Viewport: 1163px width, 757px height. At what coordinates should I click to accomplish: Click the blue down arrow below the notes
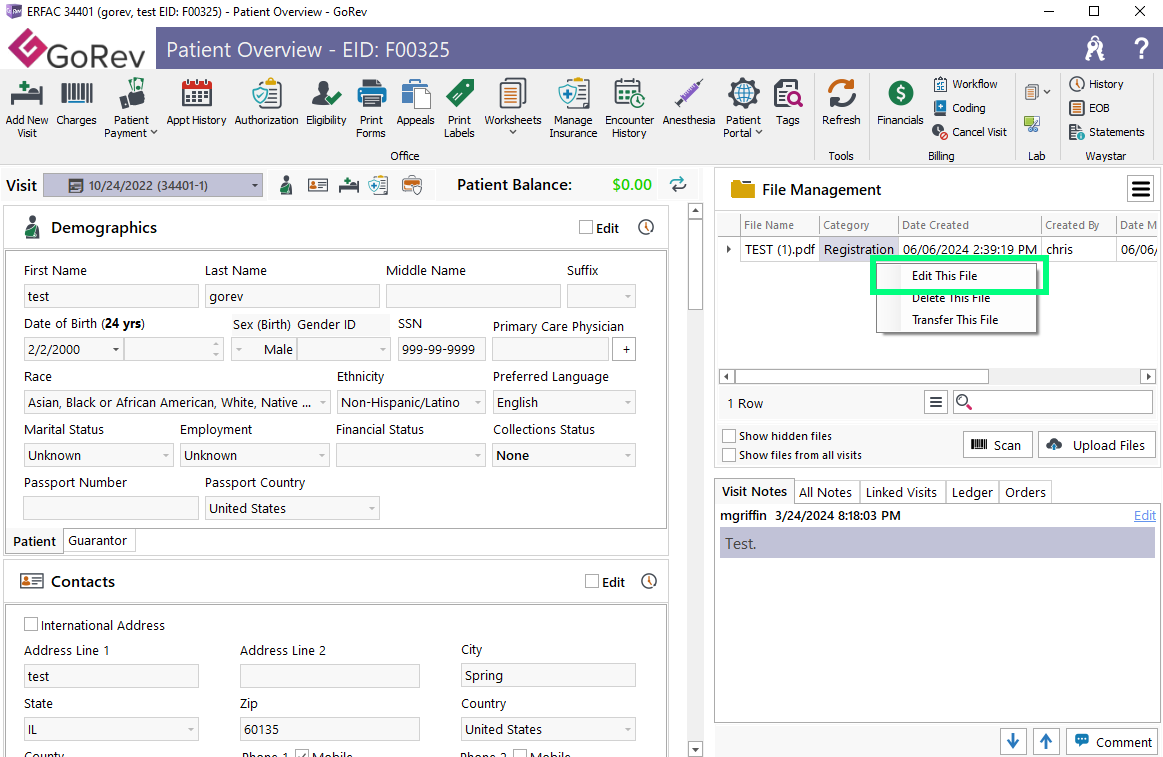pos(1013,741)
